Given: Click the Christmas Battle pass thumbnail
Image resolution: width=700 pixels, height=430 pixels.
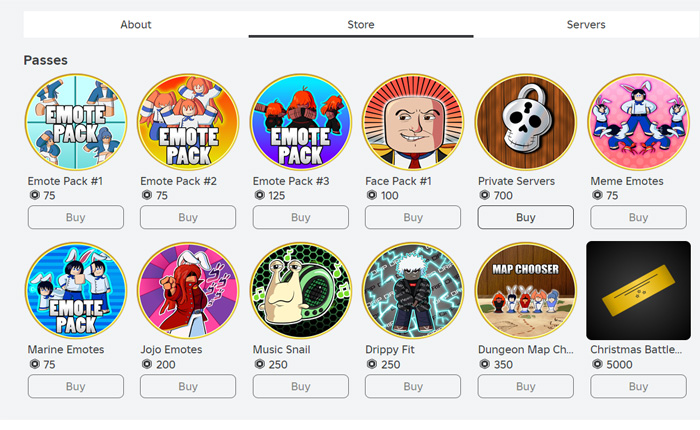Looking at the screenshot, I should tap(638, 292).
